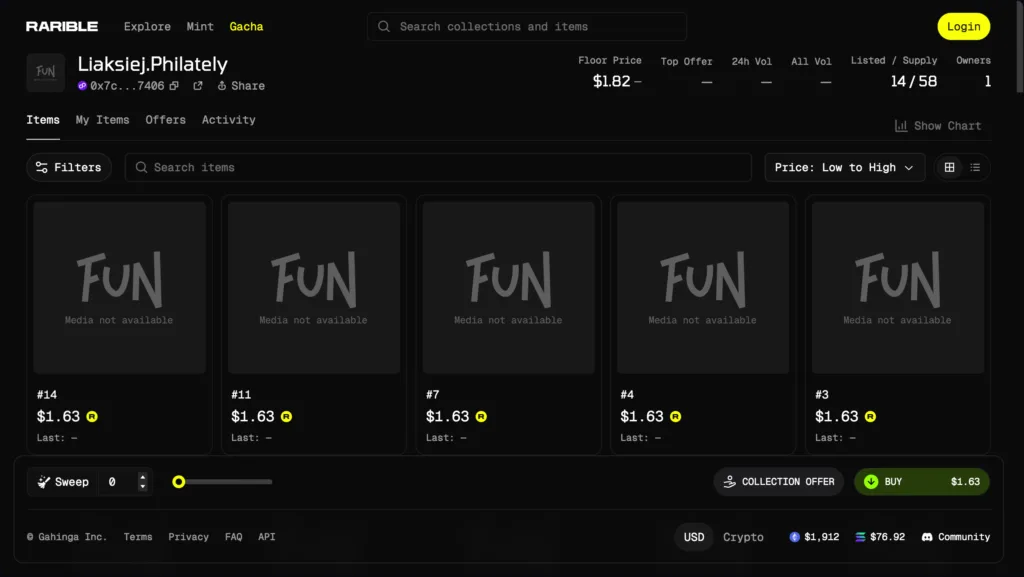1024x577 pixels.
Task: Click the Gahinga Inc. copyright text
Action: (67, 537)
